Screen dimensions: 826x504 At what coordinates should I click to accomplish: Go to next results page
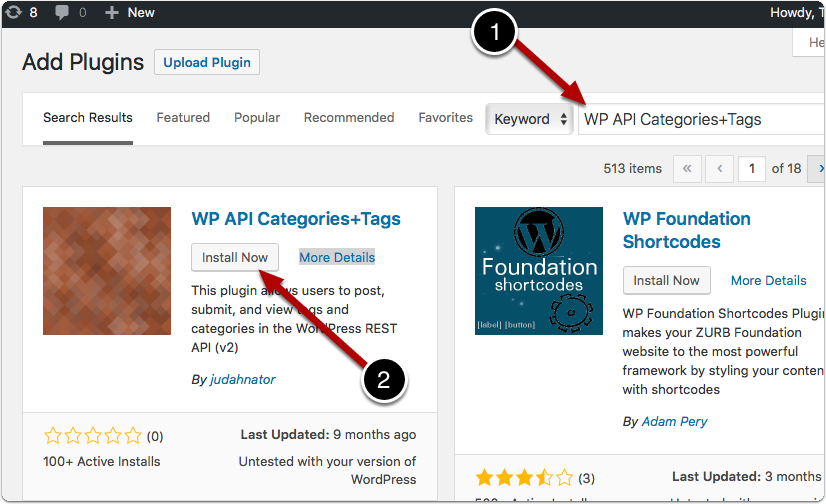[x=817, y=169]
